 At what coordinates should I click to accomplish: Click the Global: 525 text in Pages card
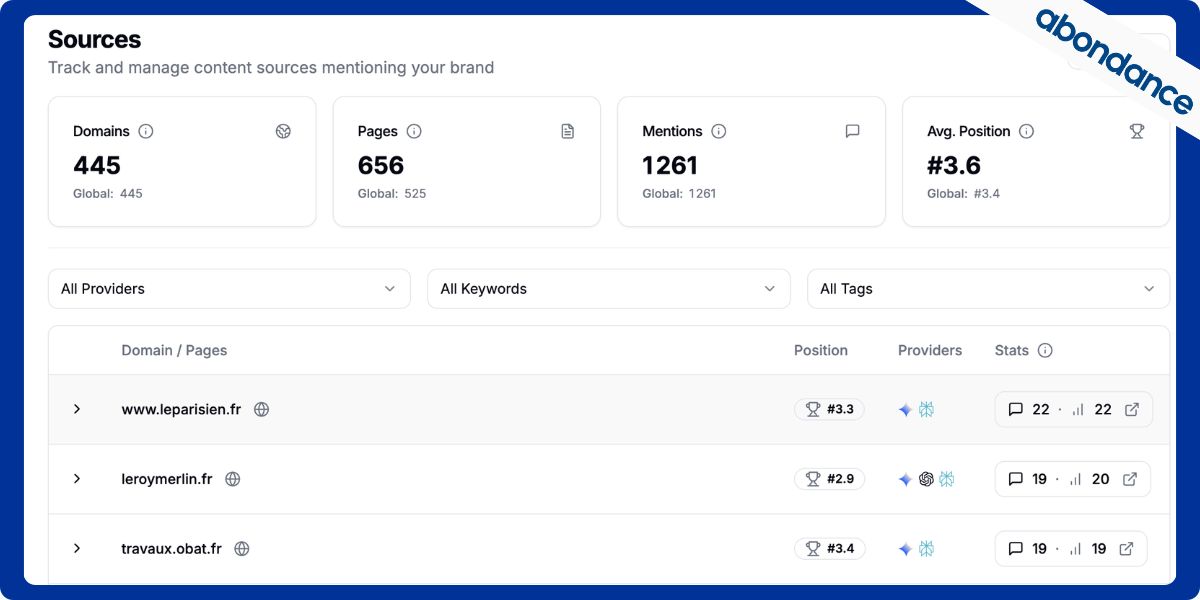(x=392, y=193)
